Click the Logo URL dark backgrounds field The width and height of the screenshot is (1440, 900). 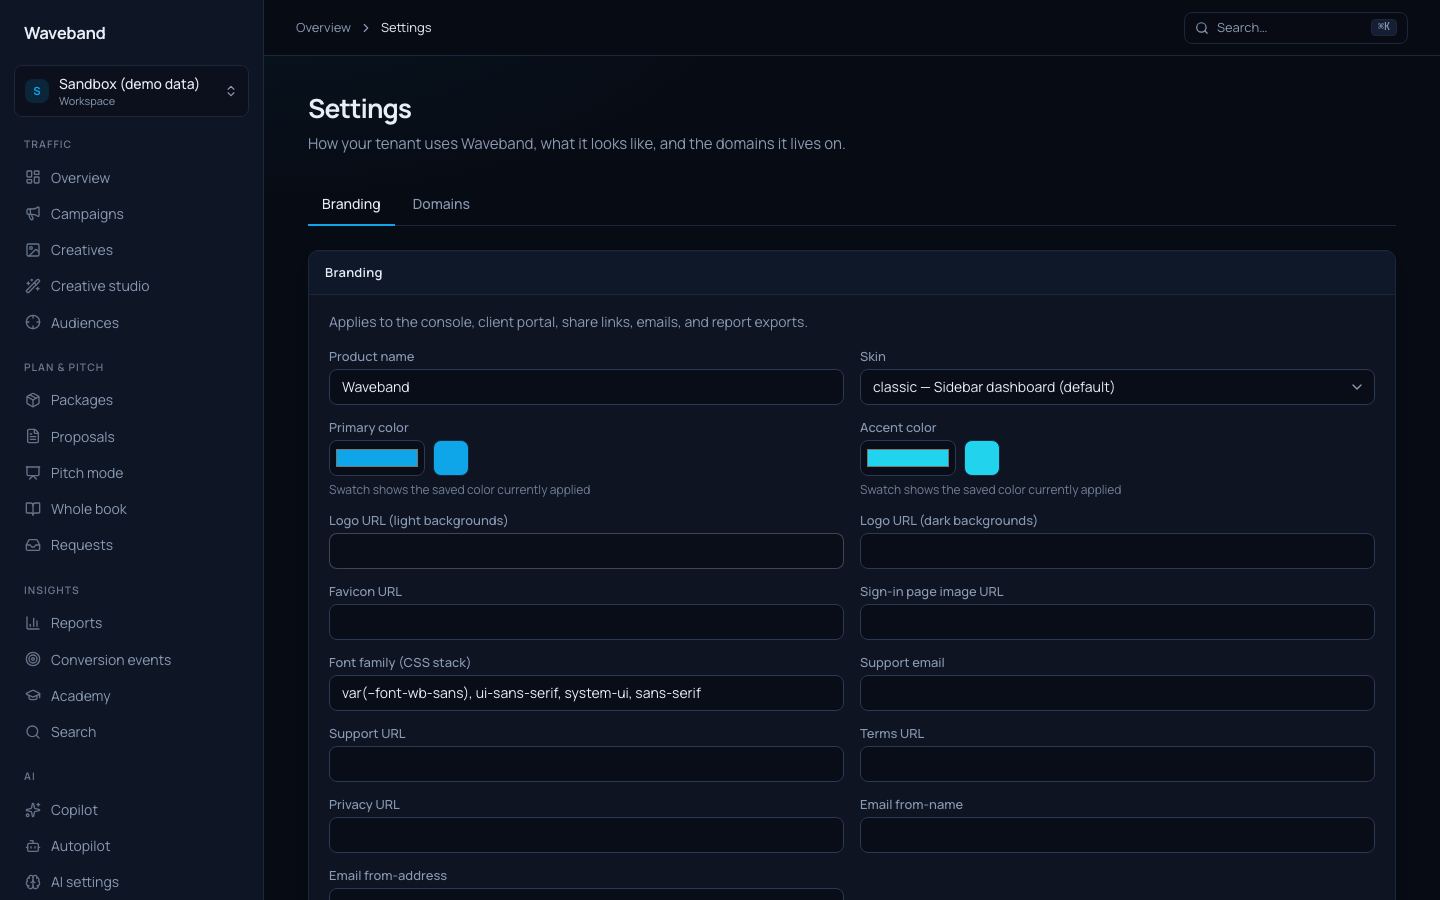click(x=1117, y=551)
